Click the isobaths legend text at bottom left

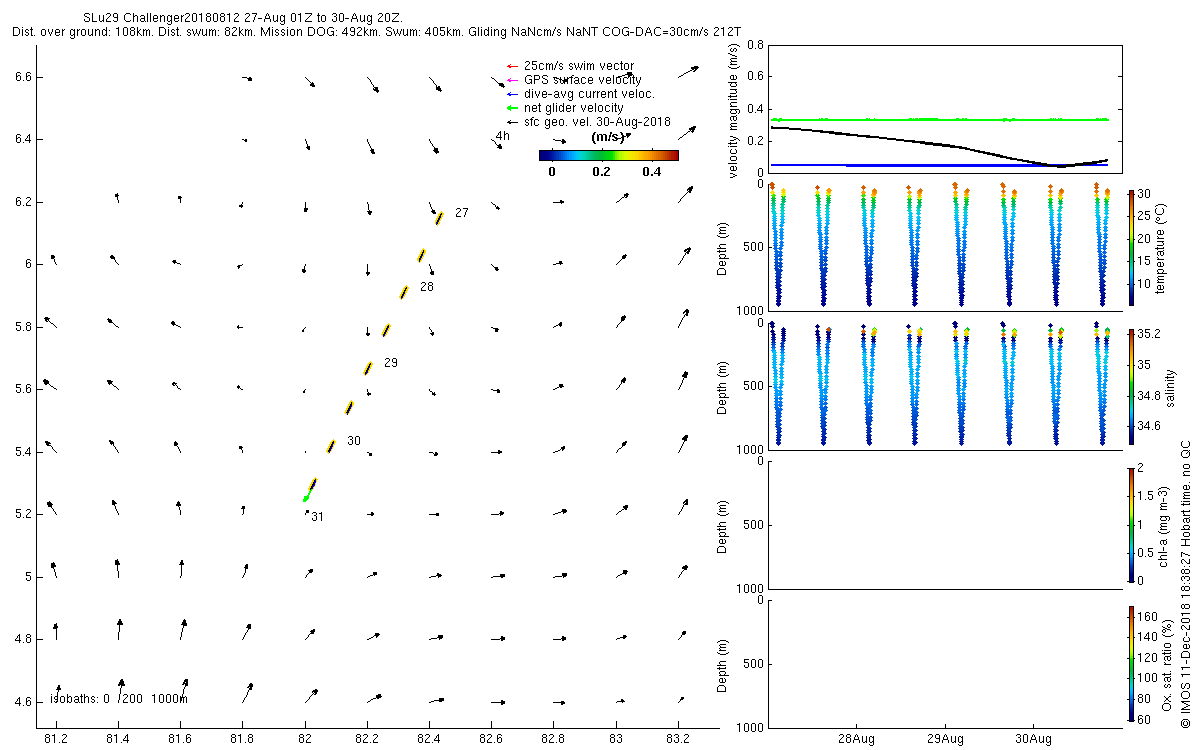click(x=119, y=698)
